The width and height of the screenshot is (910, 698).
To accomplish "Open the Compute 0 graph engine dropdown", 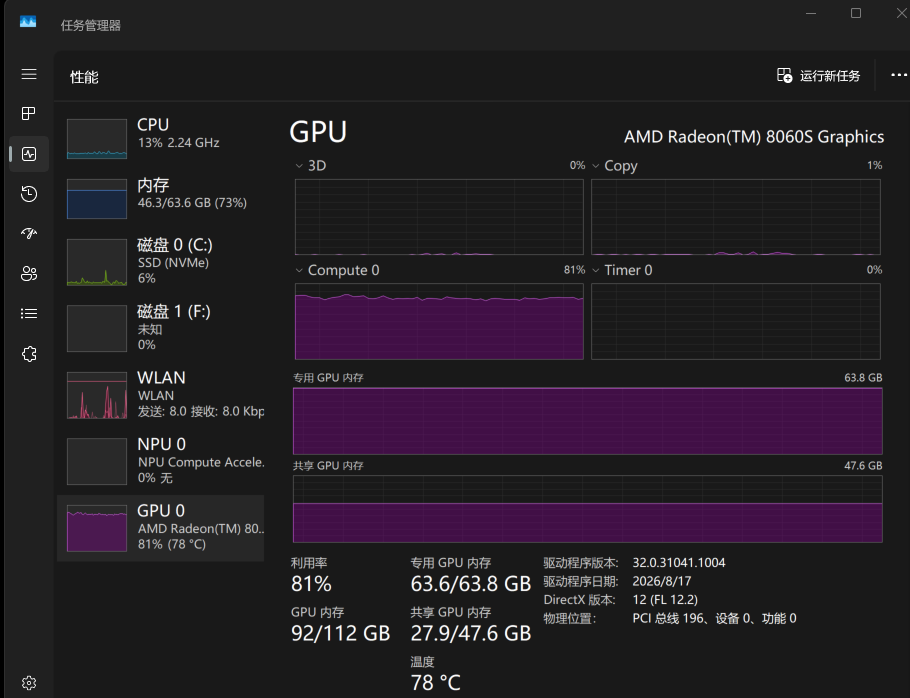I will click(x=299, y=270).
